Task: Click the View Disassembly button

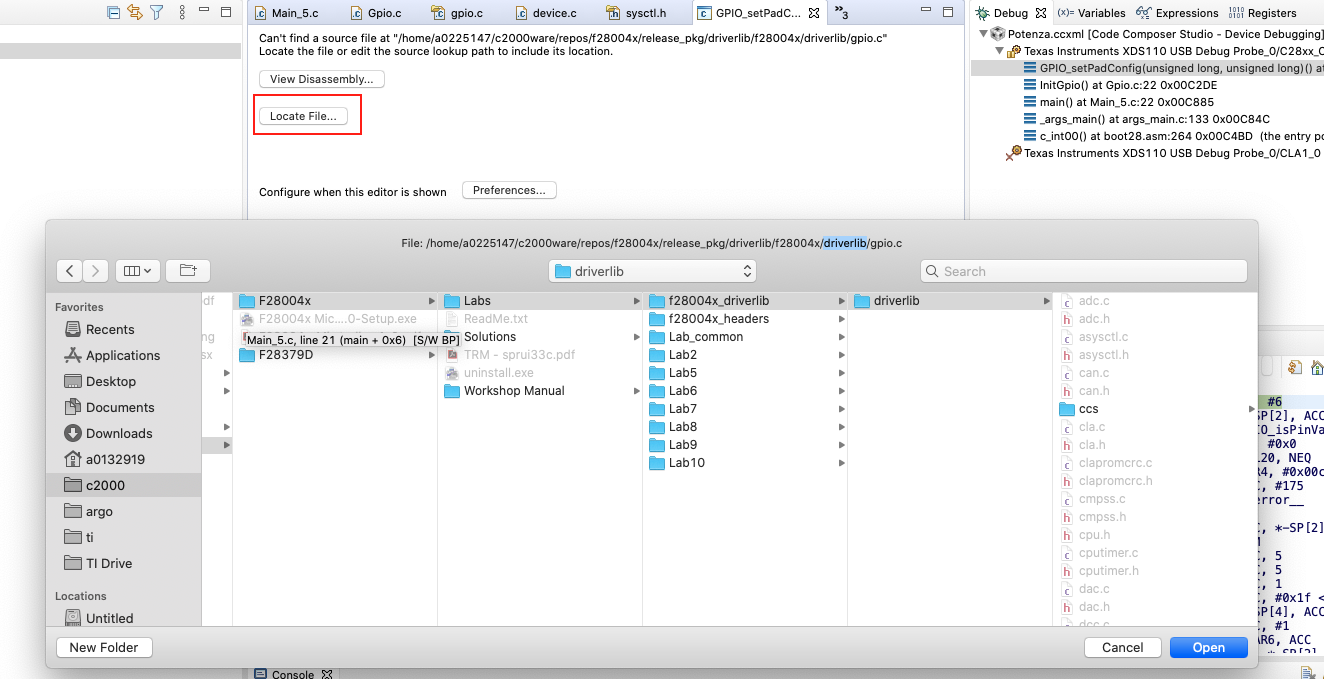Action: (x=321, y=78)
